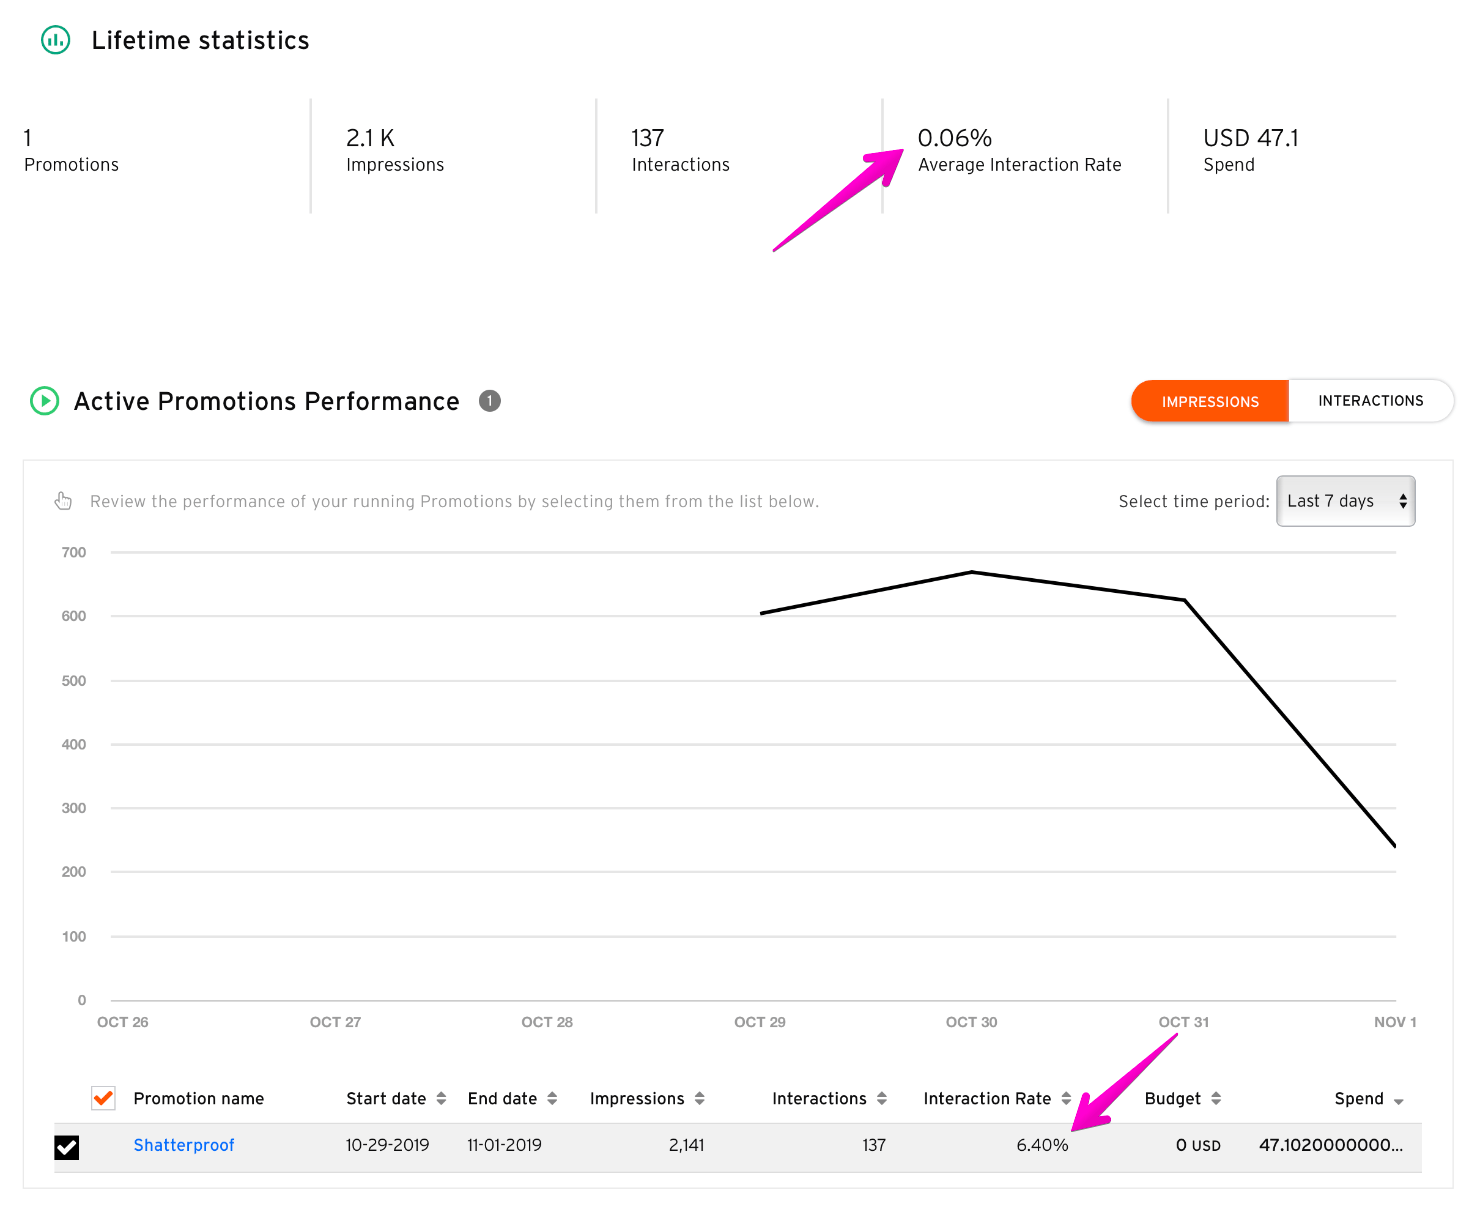This screenshot has height=1212, width=1480.
Task: Sort table by End date arrows
Action: pos(552,1099)
